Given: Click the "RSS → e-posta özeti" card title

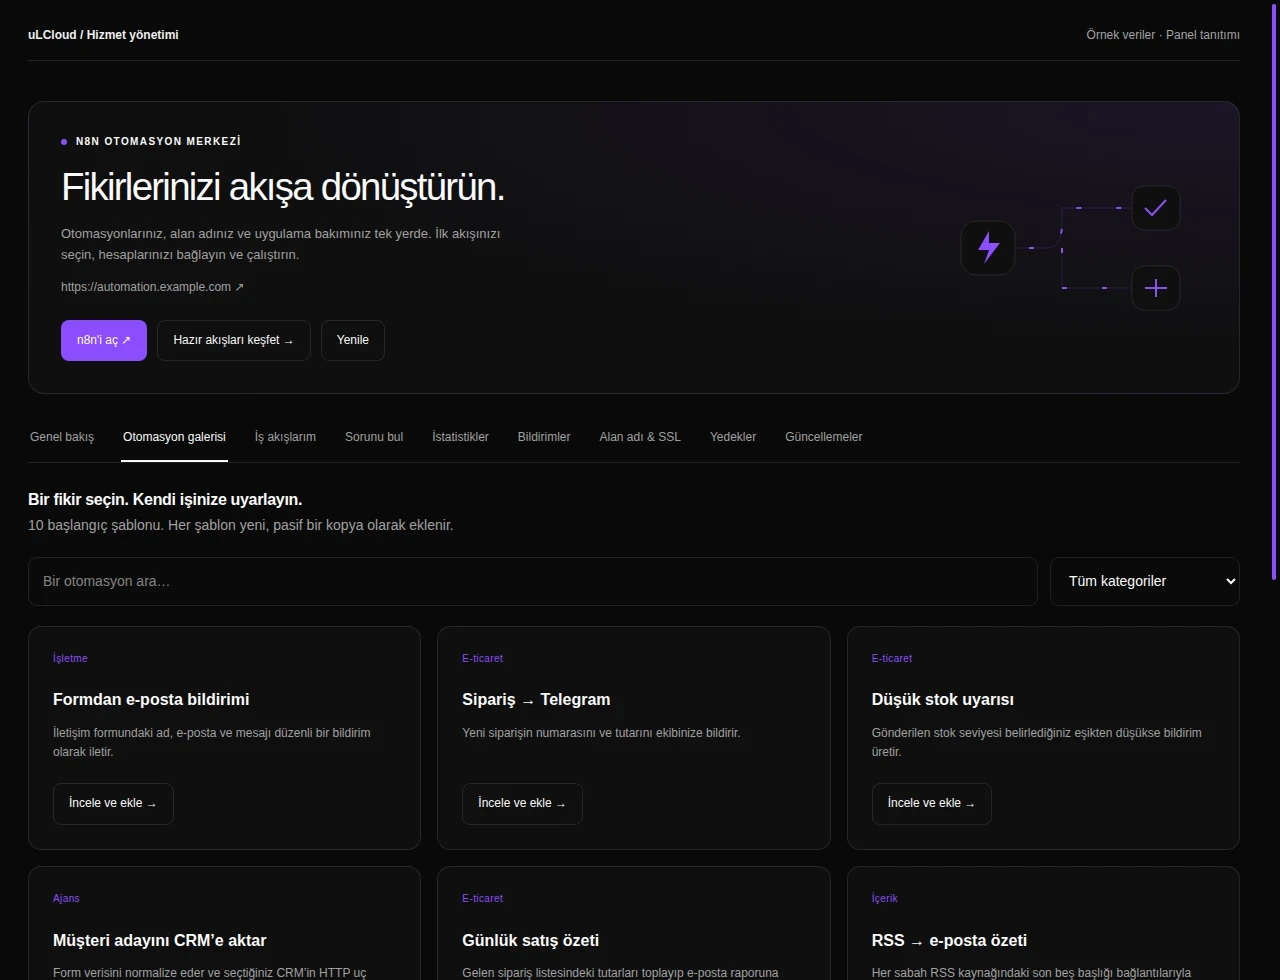Looking at the screenshot, I should [949, 941].
